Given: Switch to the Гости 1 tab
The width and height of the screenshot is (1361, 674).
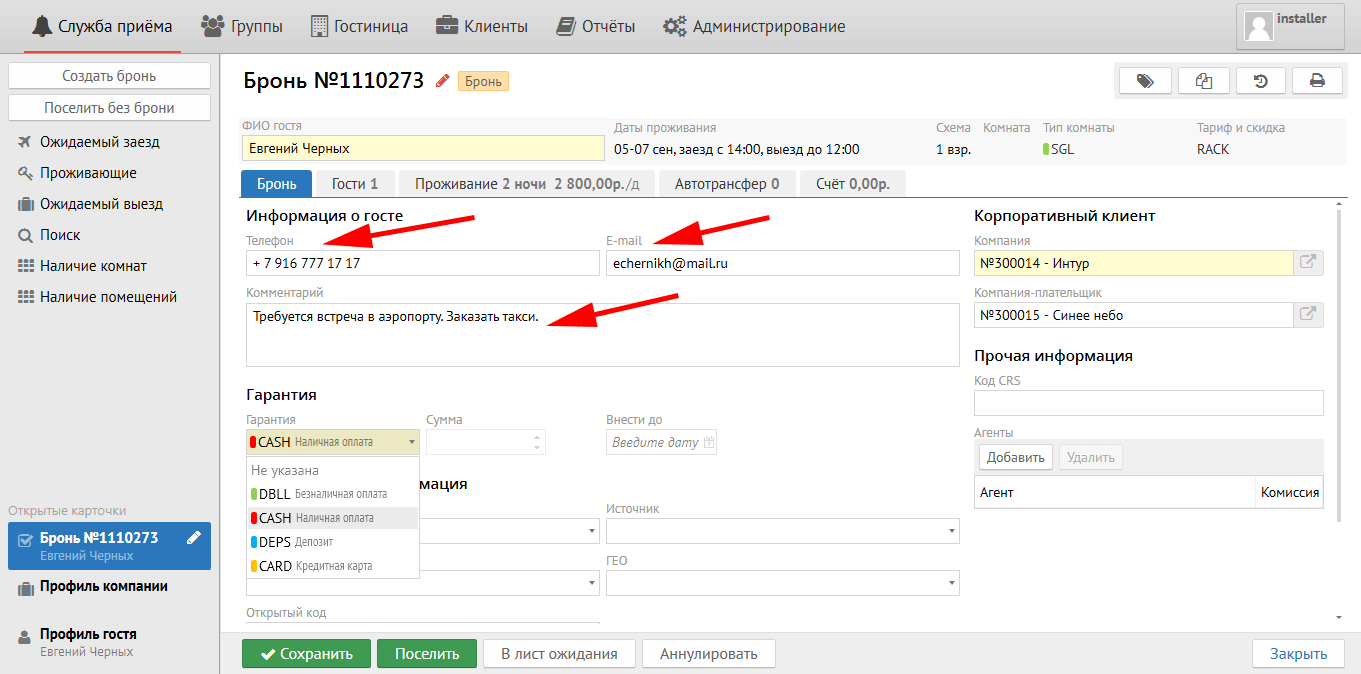Looking at the screenshot, I should coord(355,184).
